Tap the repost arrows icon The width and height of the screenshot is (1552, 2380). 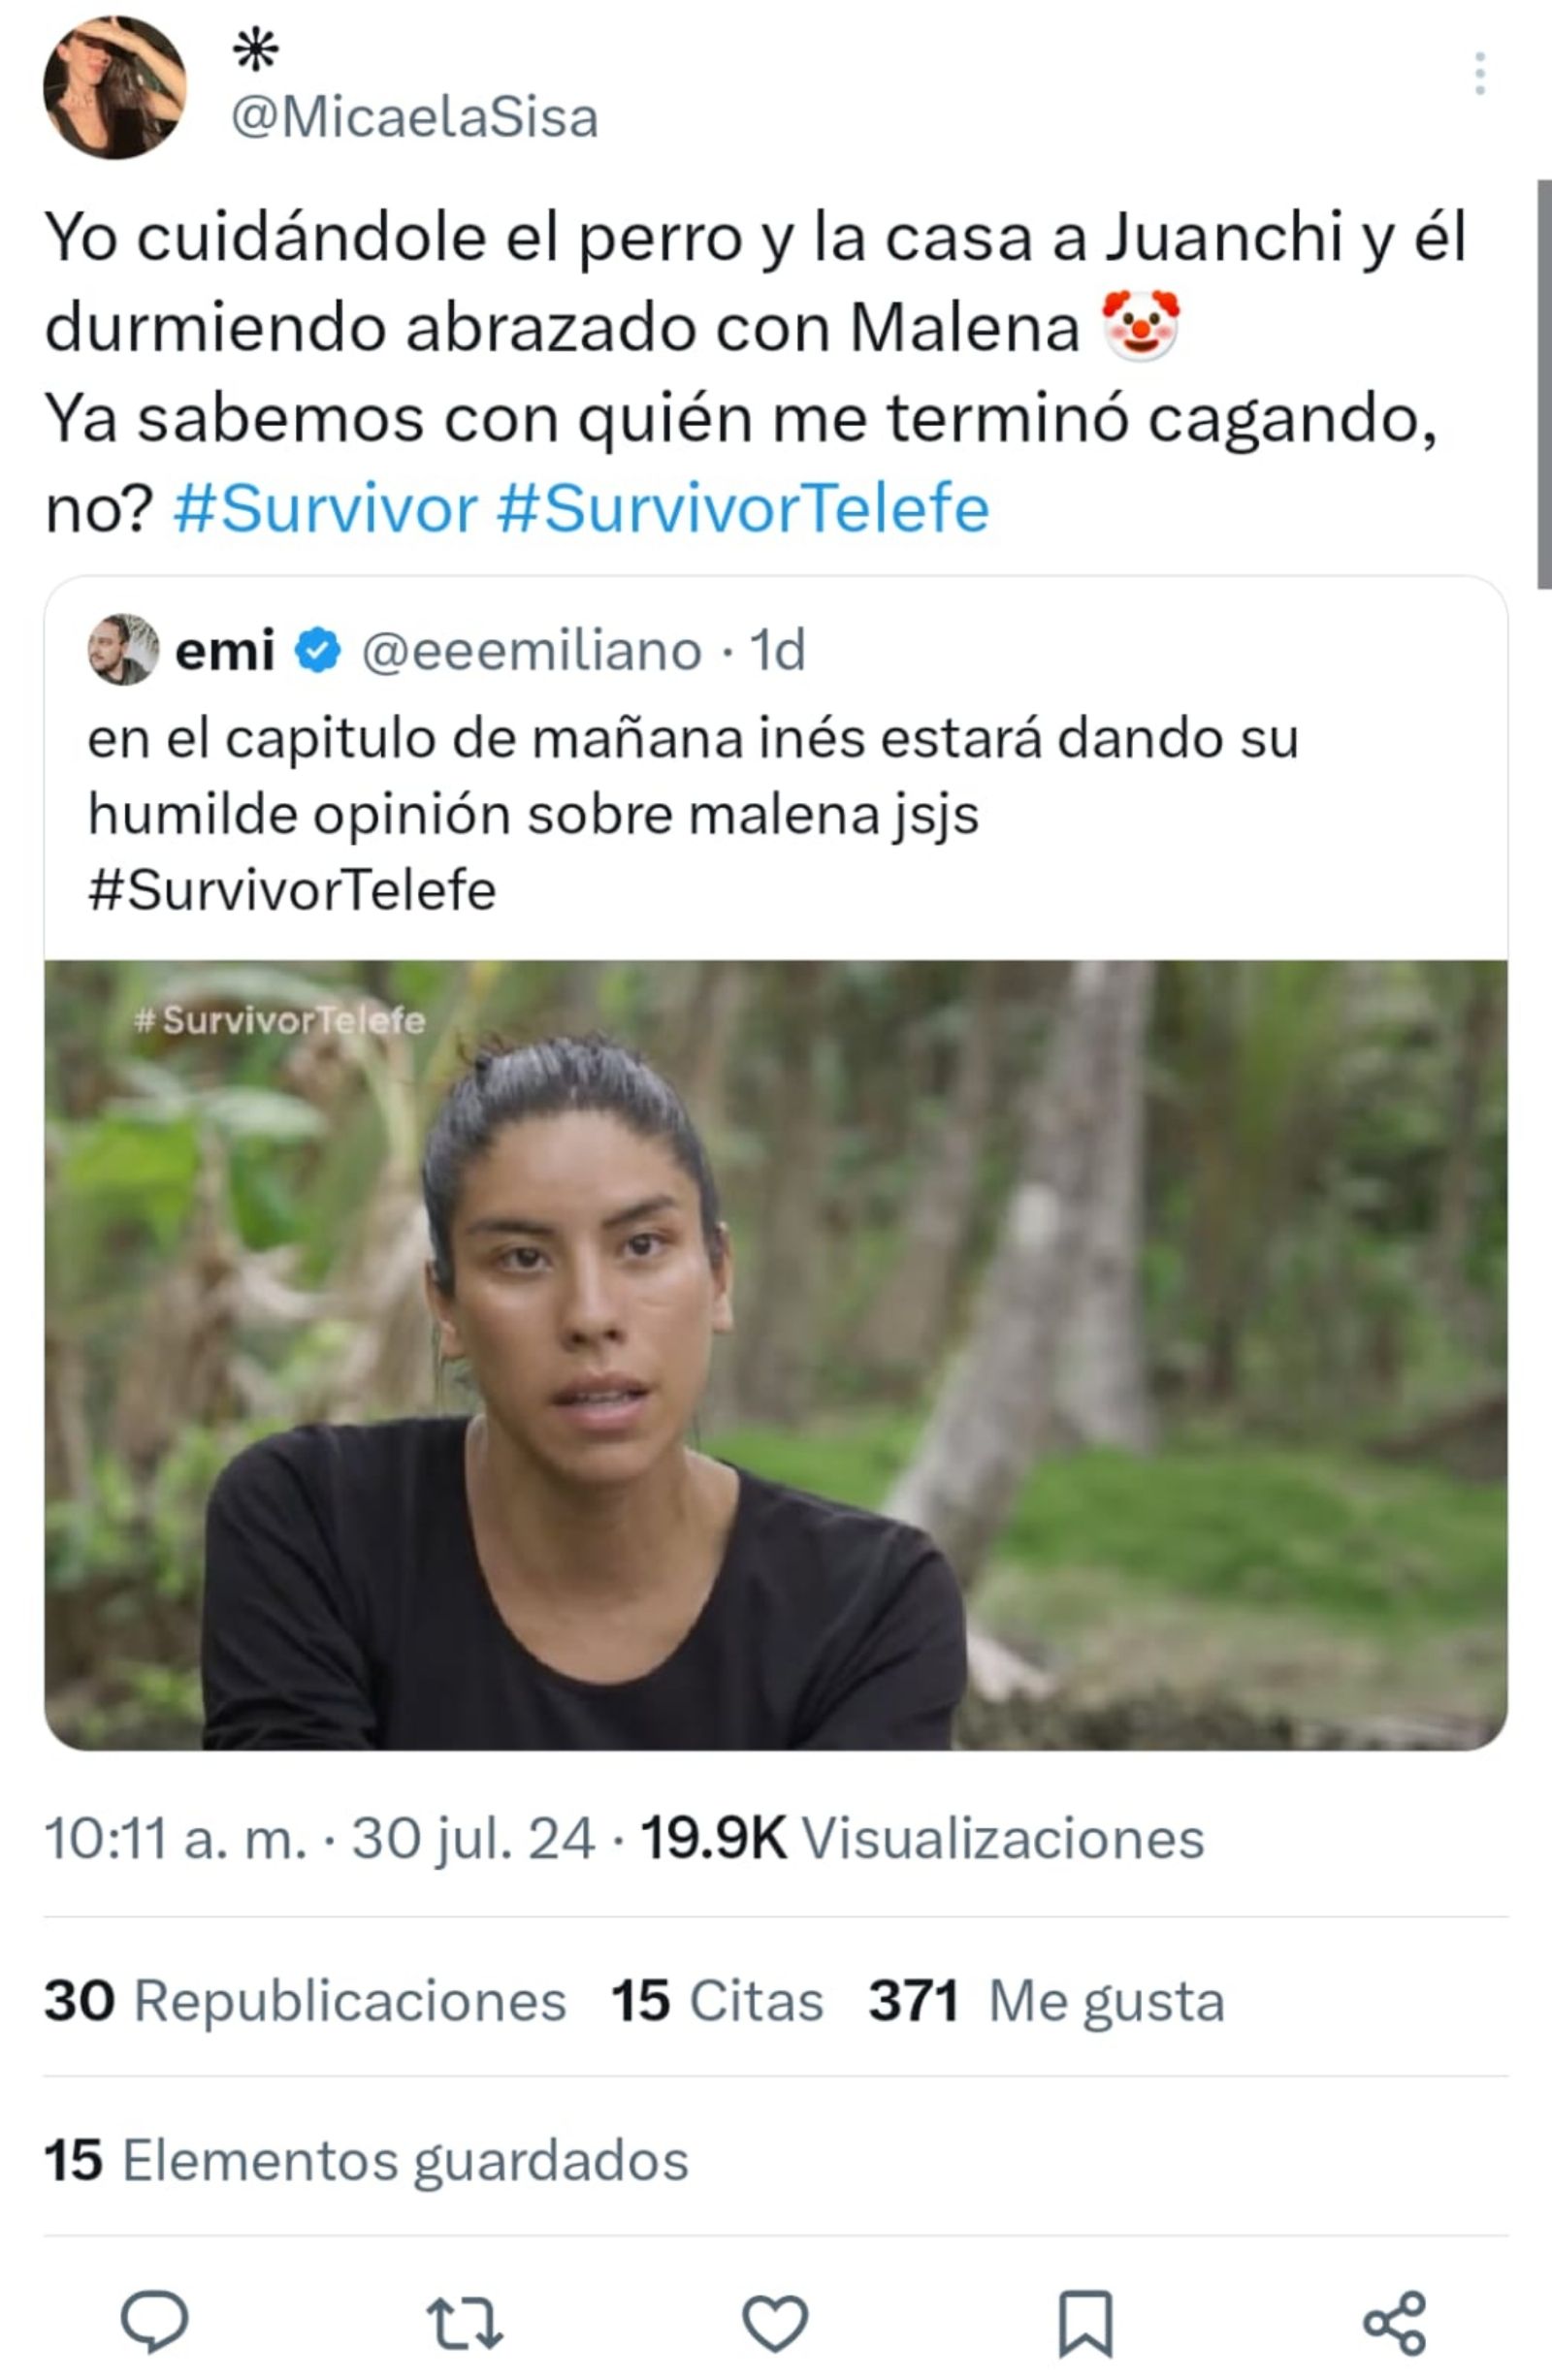pyautogui.click(x=464, y=2322)
